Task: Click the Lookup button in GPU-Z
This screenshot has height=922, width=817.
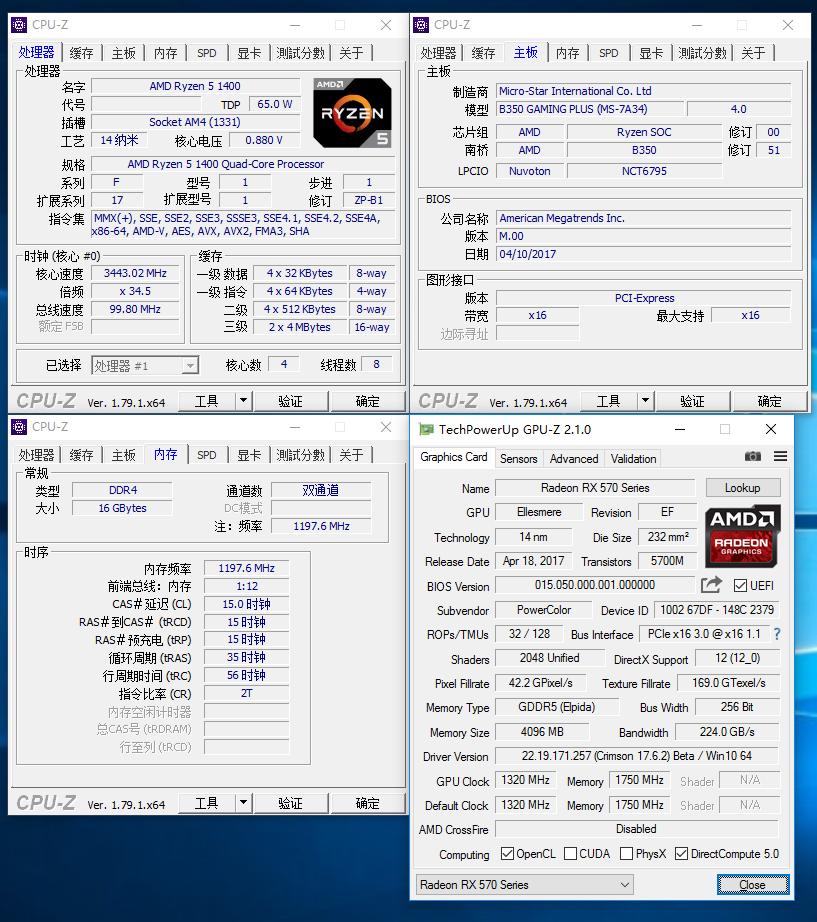Action: tap(743, 487)
